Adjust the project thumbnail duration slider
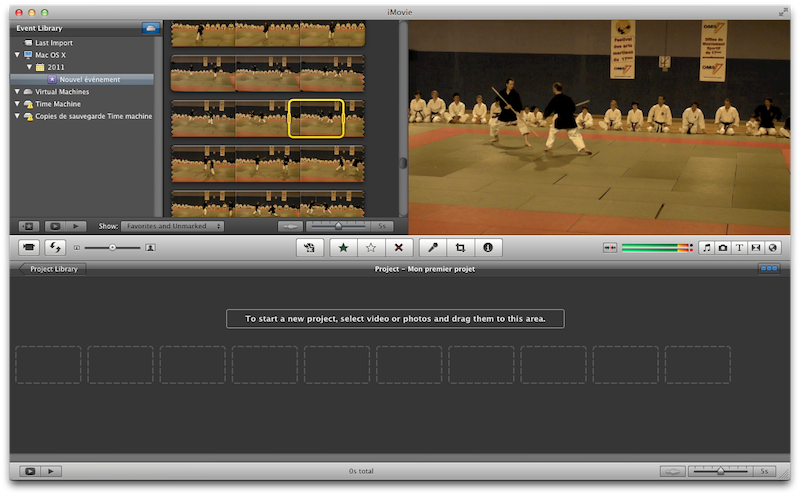Screen dimensions: 800x495 (720, 471)
